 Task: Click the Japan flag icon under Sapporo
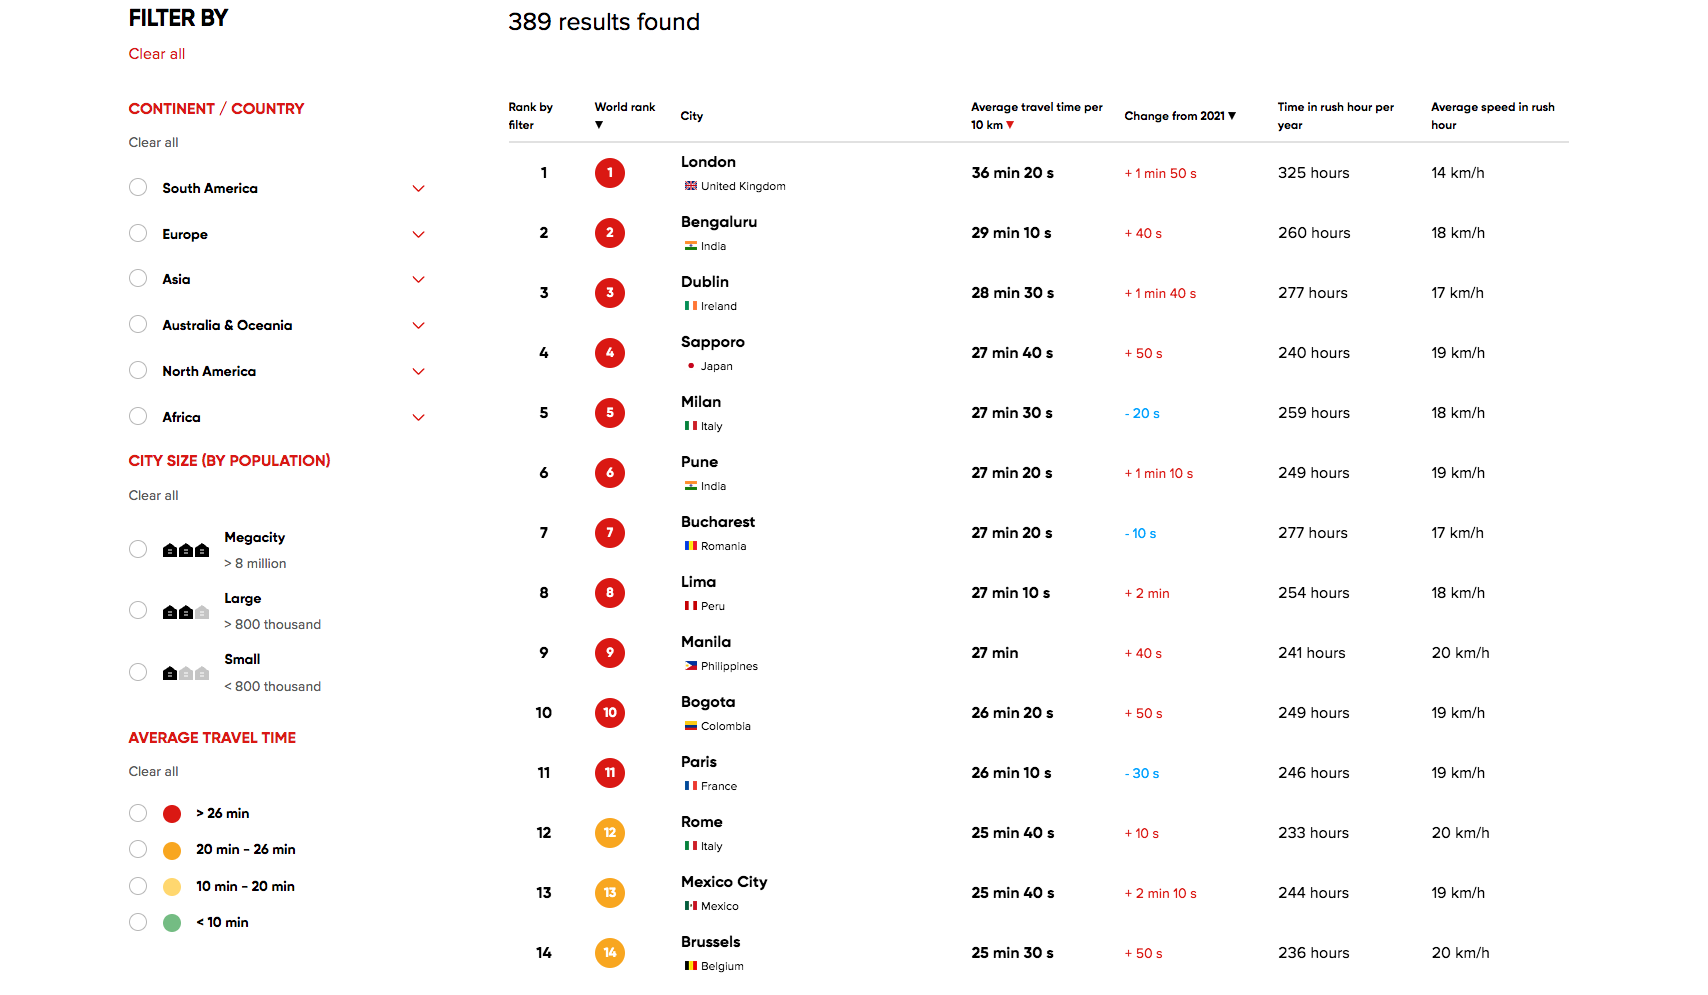[690, 366]
